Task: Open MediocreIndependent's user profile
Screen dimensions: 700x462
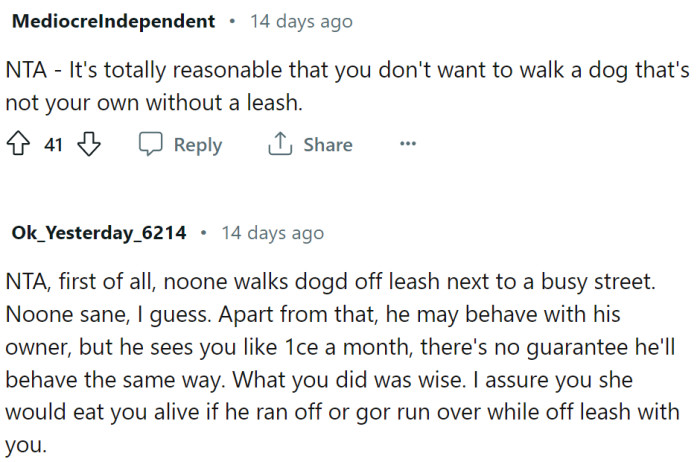Action: click(x=112, y=21)
